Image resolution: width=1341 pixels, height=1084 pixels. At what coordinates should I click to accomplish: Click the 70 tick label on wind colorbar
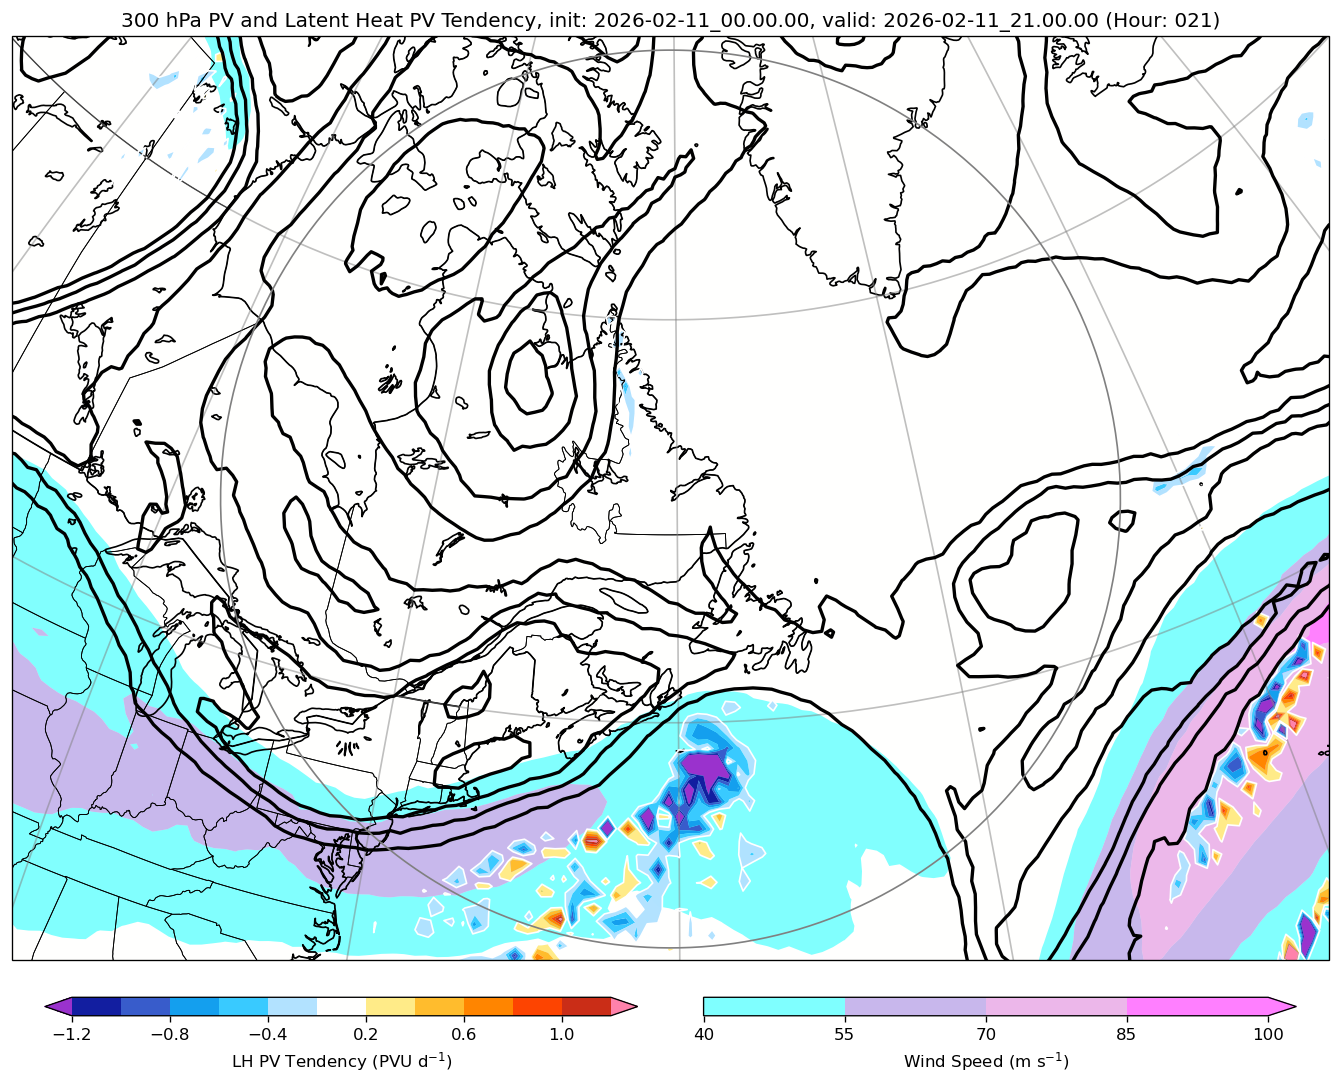[x=986, y=1034]
